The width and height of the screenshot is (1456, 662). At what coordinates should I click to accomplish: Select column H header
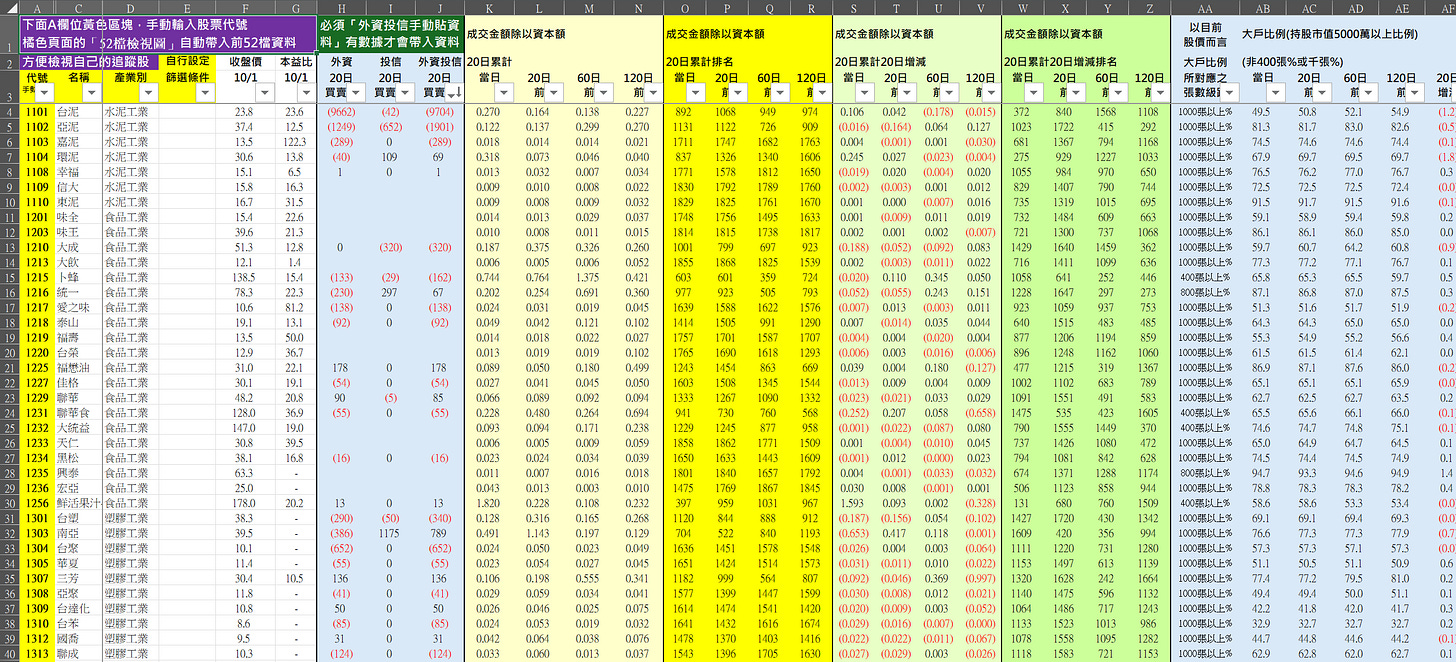pyautogui.click(x=342, y=6)
